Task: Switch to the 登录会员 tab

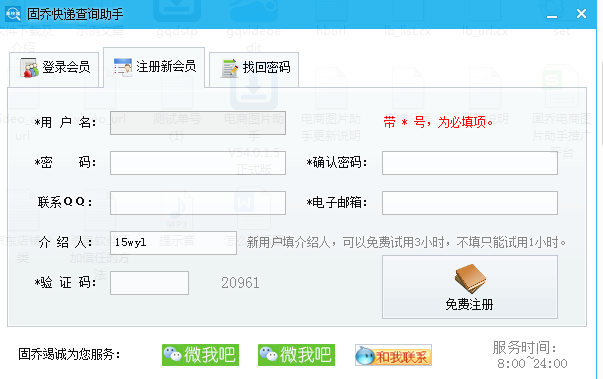Action: click(x=54, y=70)
